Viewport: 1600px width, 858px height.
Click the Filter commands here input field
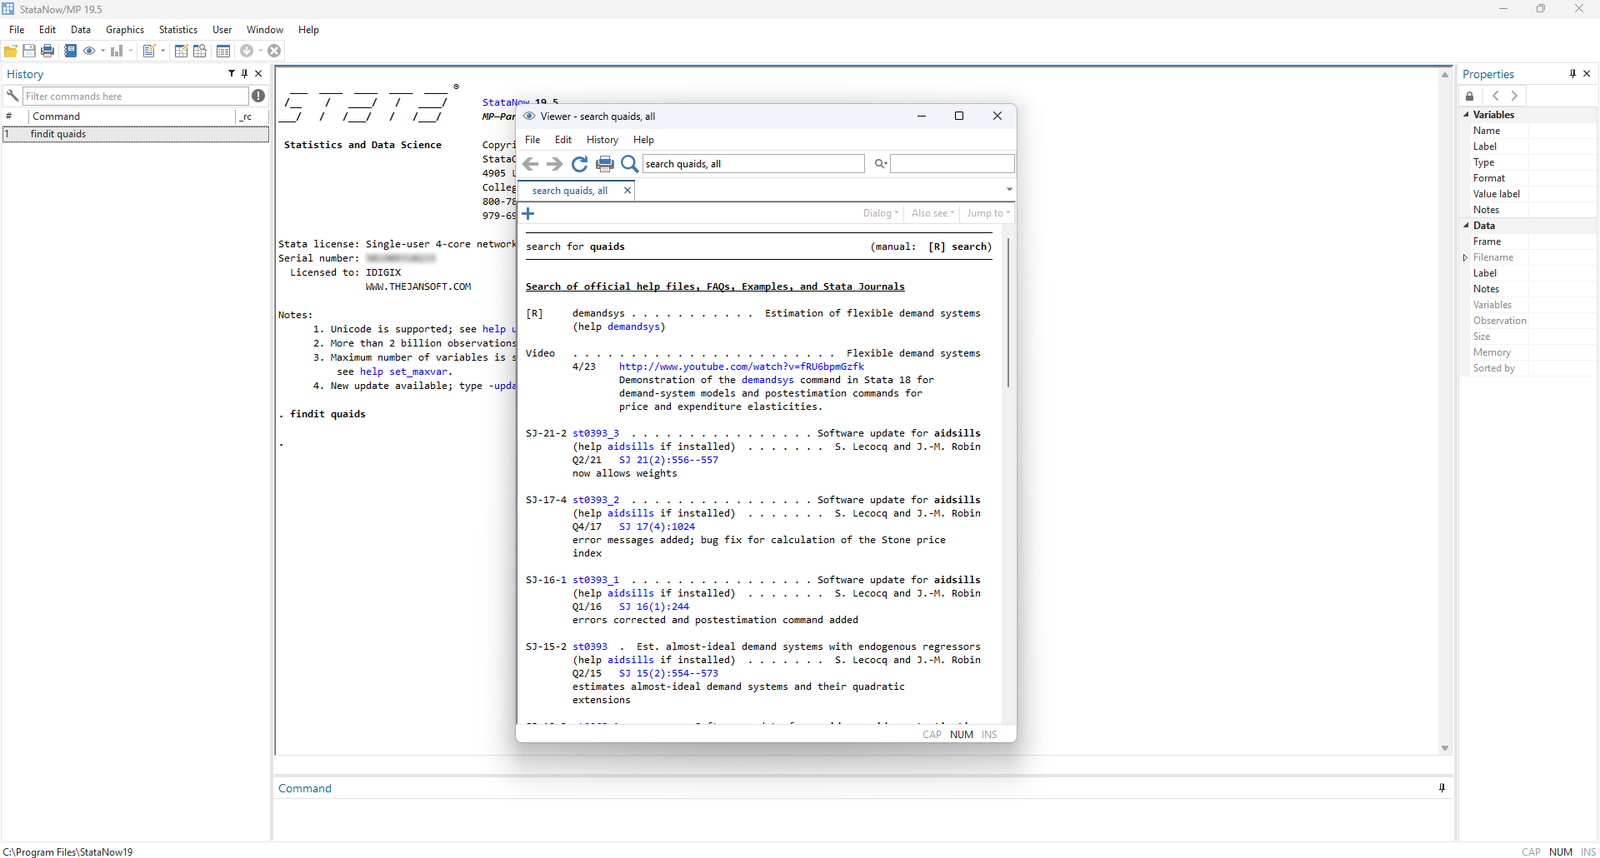click(136, 96)
